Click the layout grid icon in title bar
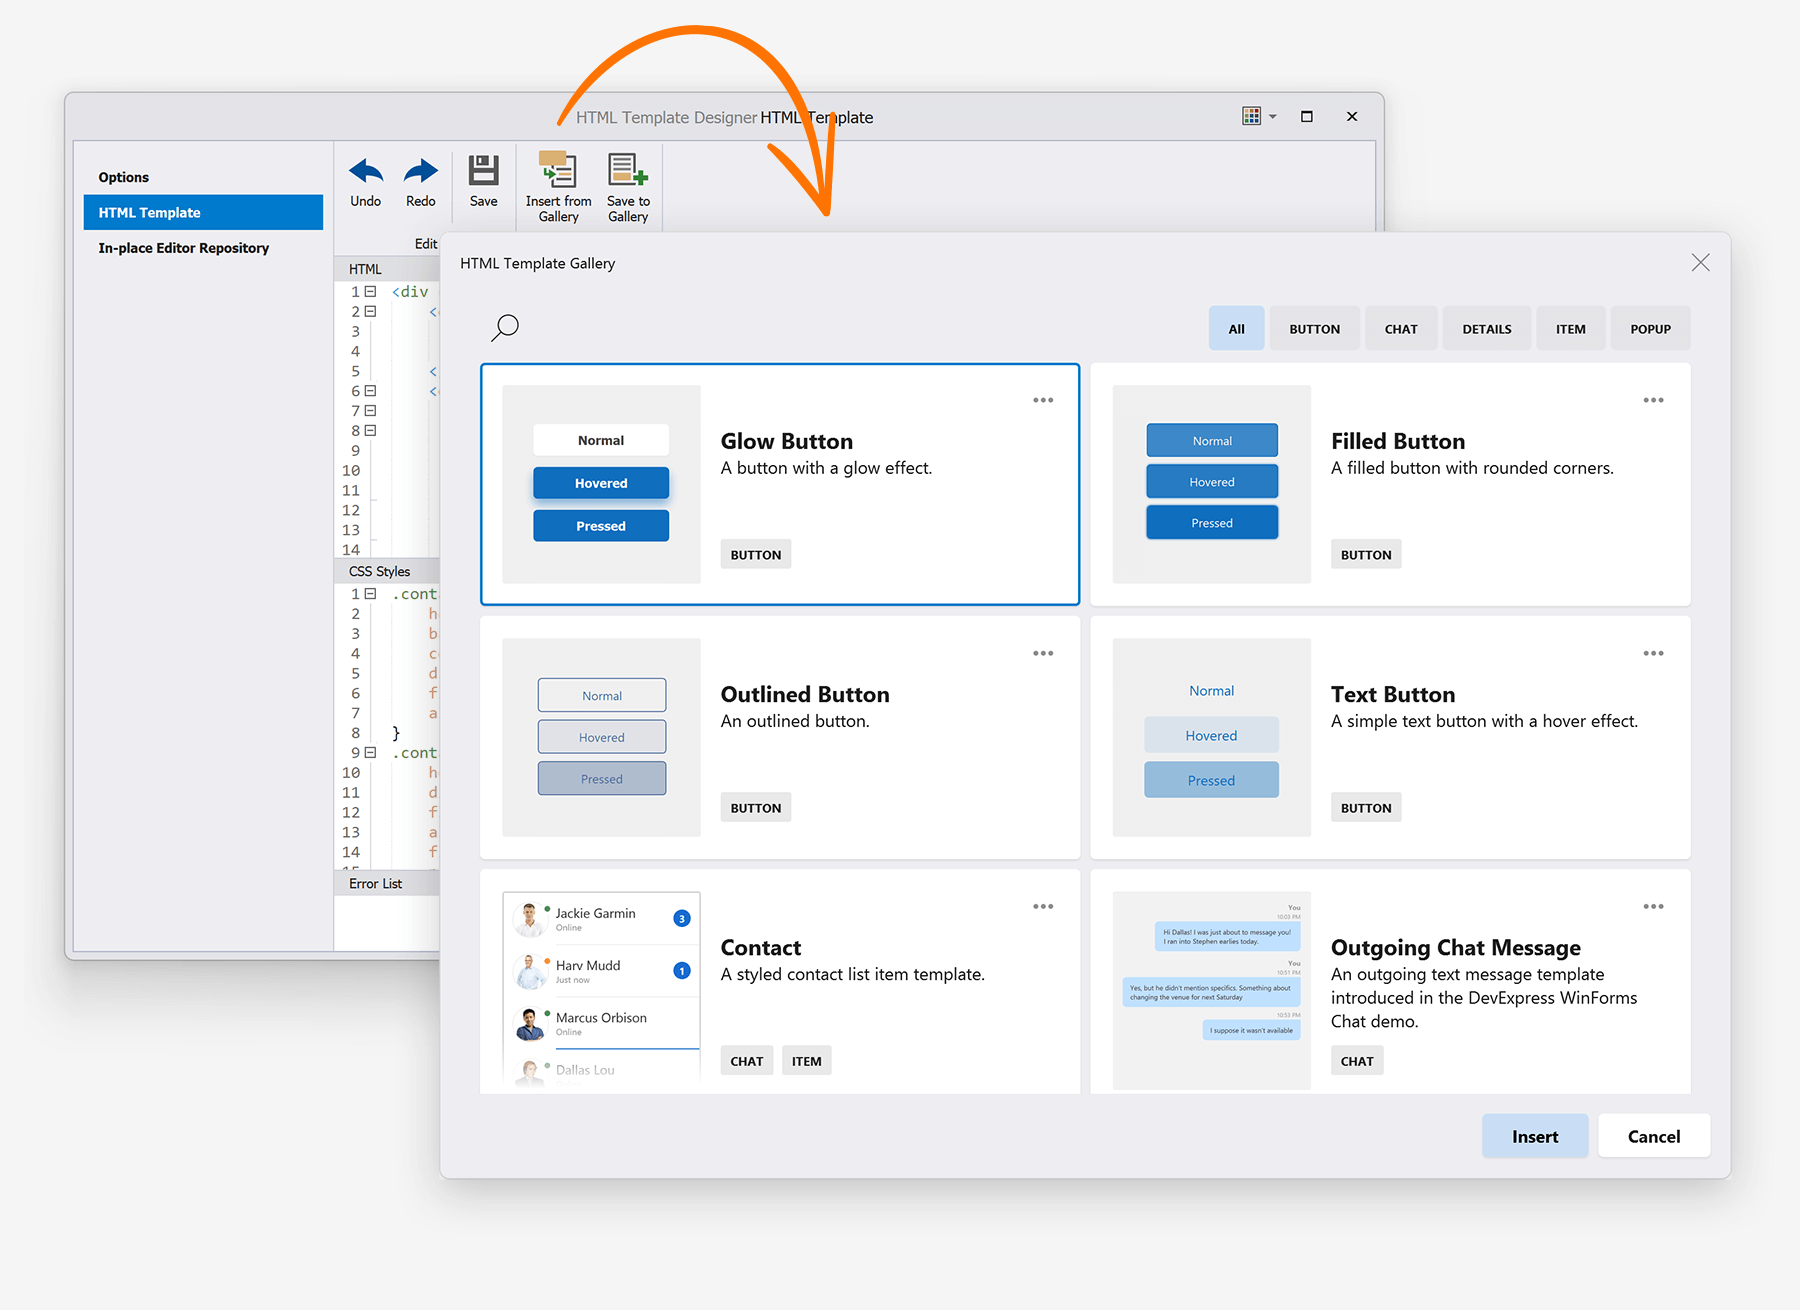Image resolution: width=1800 pixels, height=1310 pixels. (1251, 115)
